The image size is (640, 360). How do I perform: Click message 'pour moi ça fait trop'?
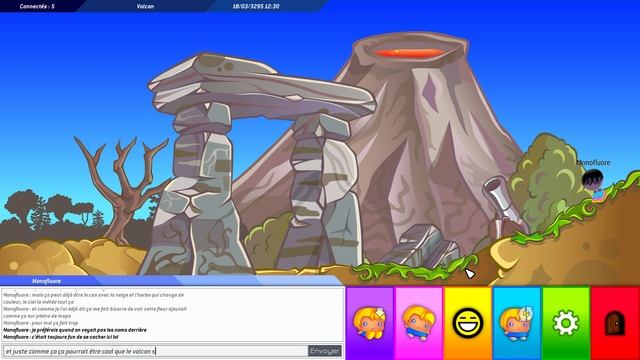(40, 323)
